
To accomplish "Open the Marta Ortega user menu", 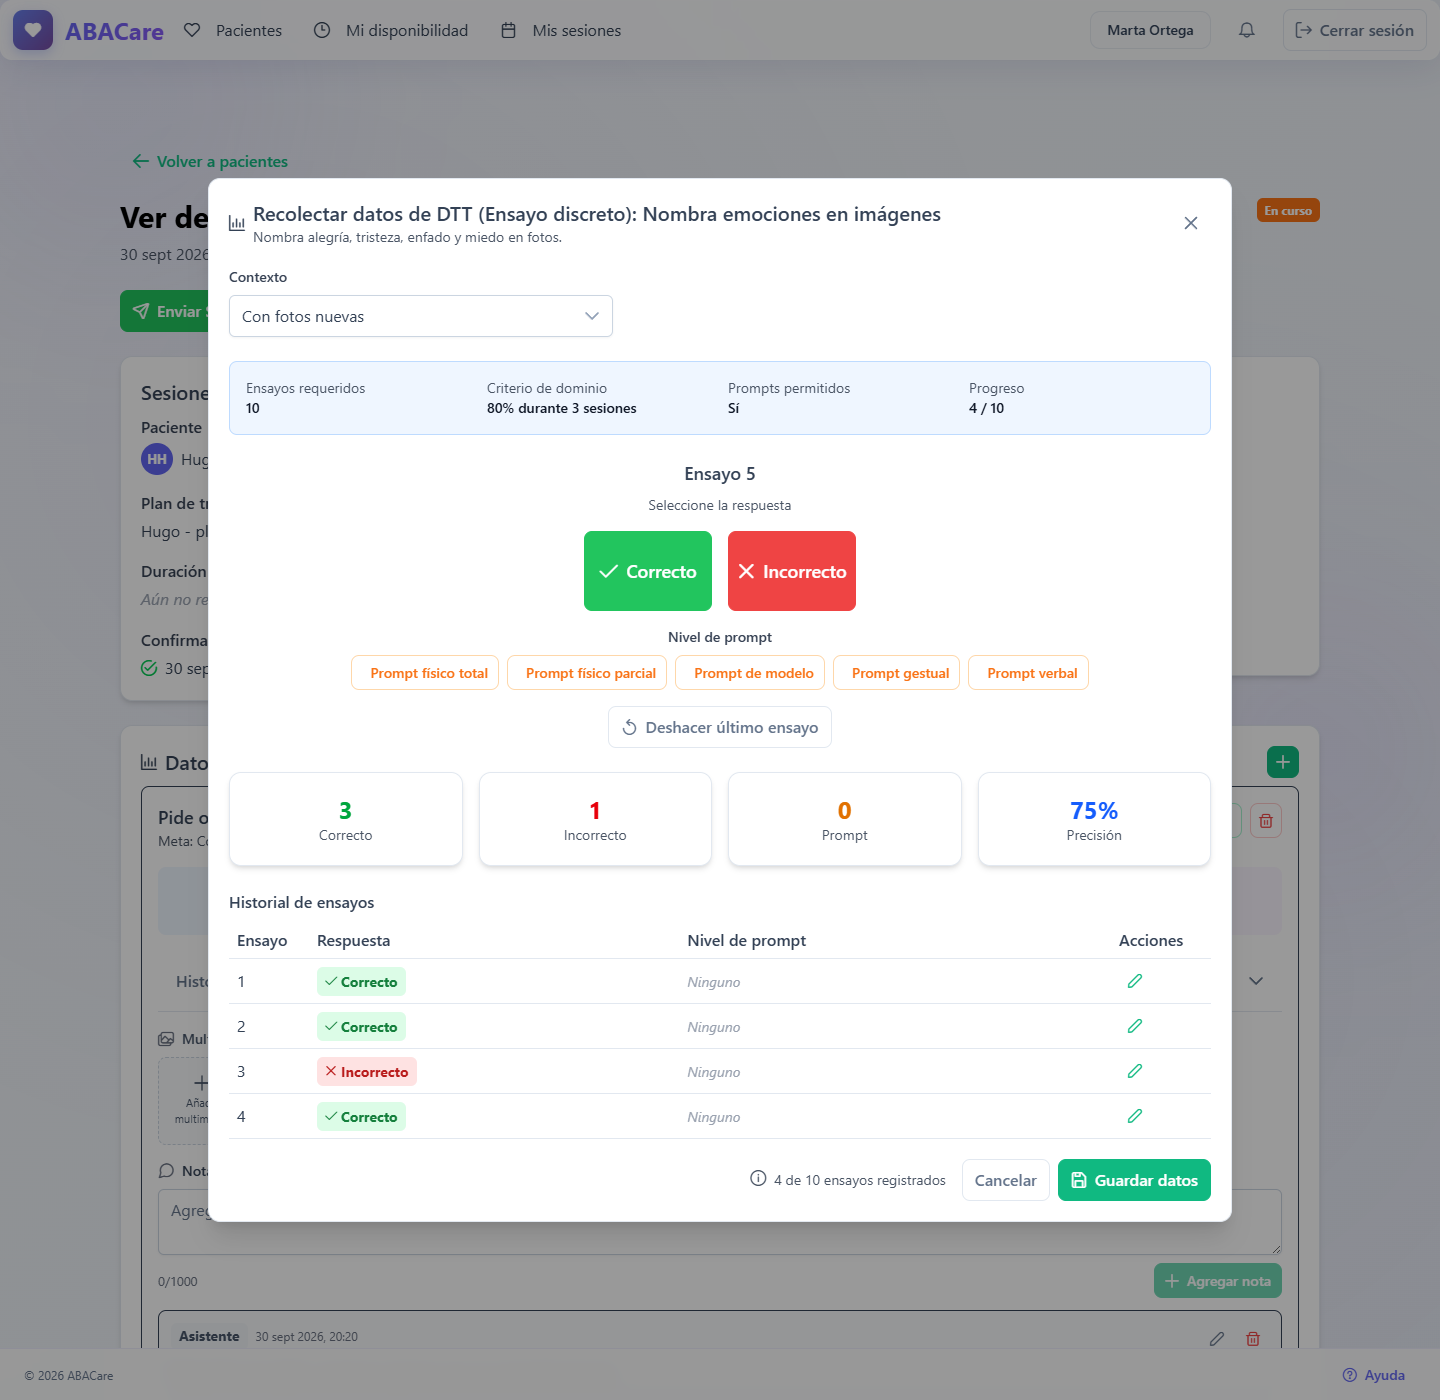I will click(x=1150, y=30).
